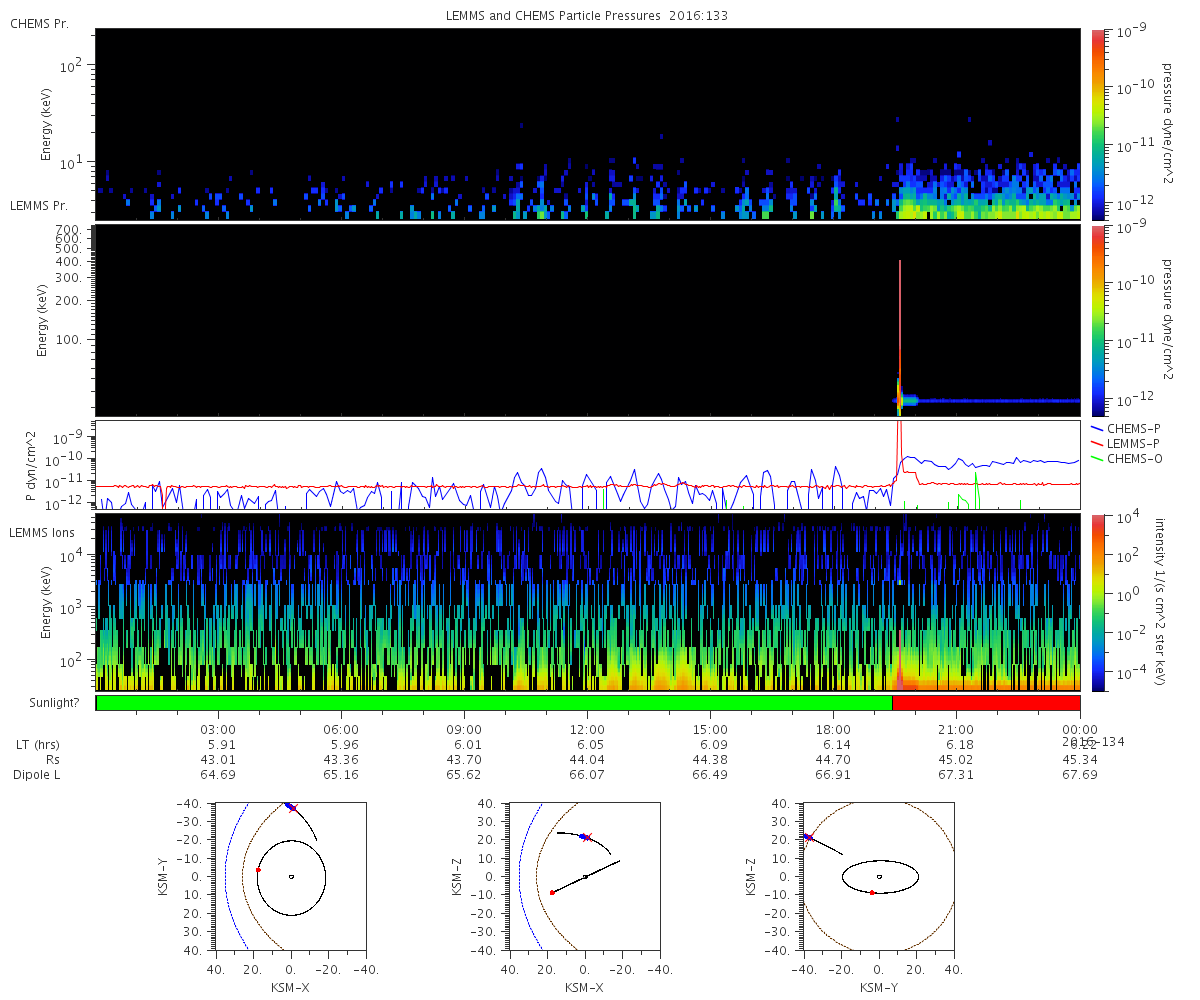This screenshot has width=1200, height=1000.
Task: Click the LEMMS pressure color bar
Action: click(x=1098, y=320)
